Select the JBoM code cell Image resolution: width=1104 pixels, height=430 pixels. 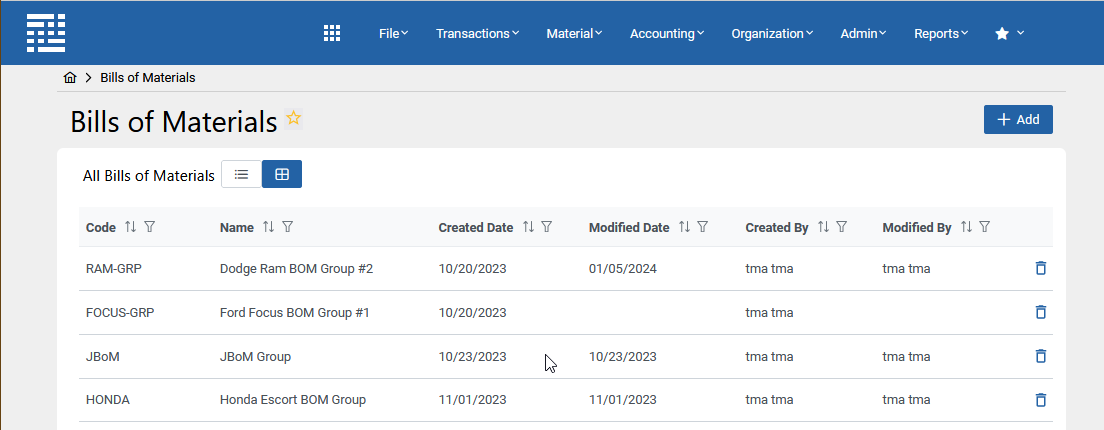[103, 357]
